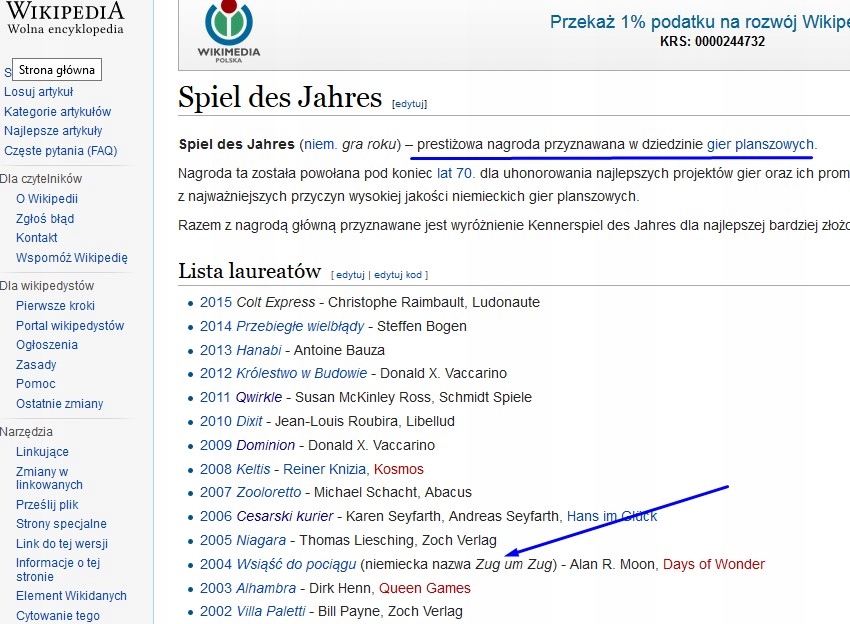Click edytuj next to Spiel des Jahres heading
The height and width of the screenshot is (624, 850).
coord(409,104)
